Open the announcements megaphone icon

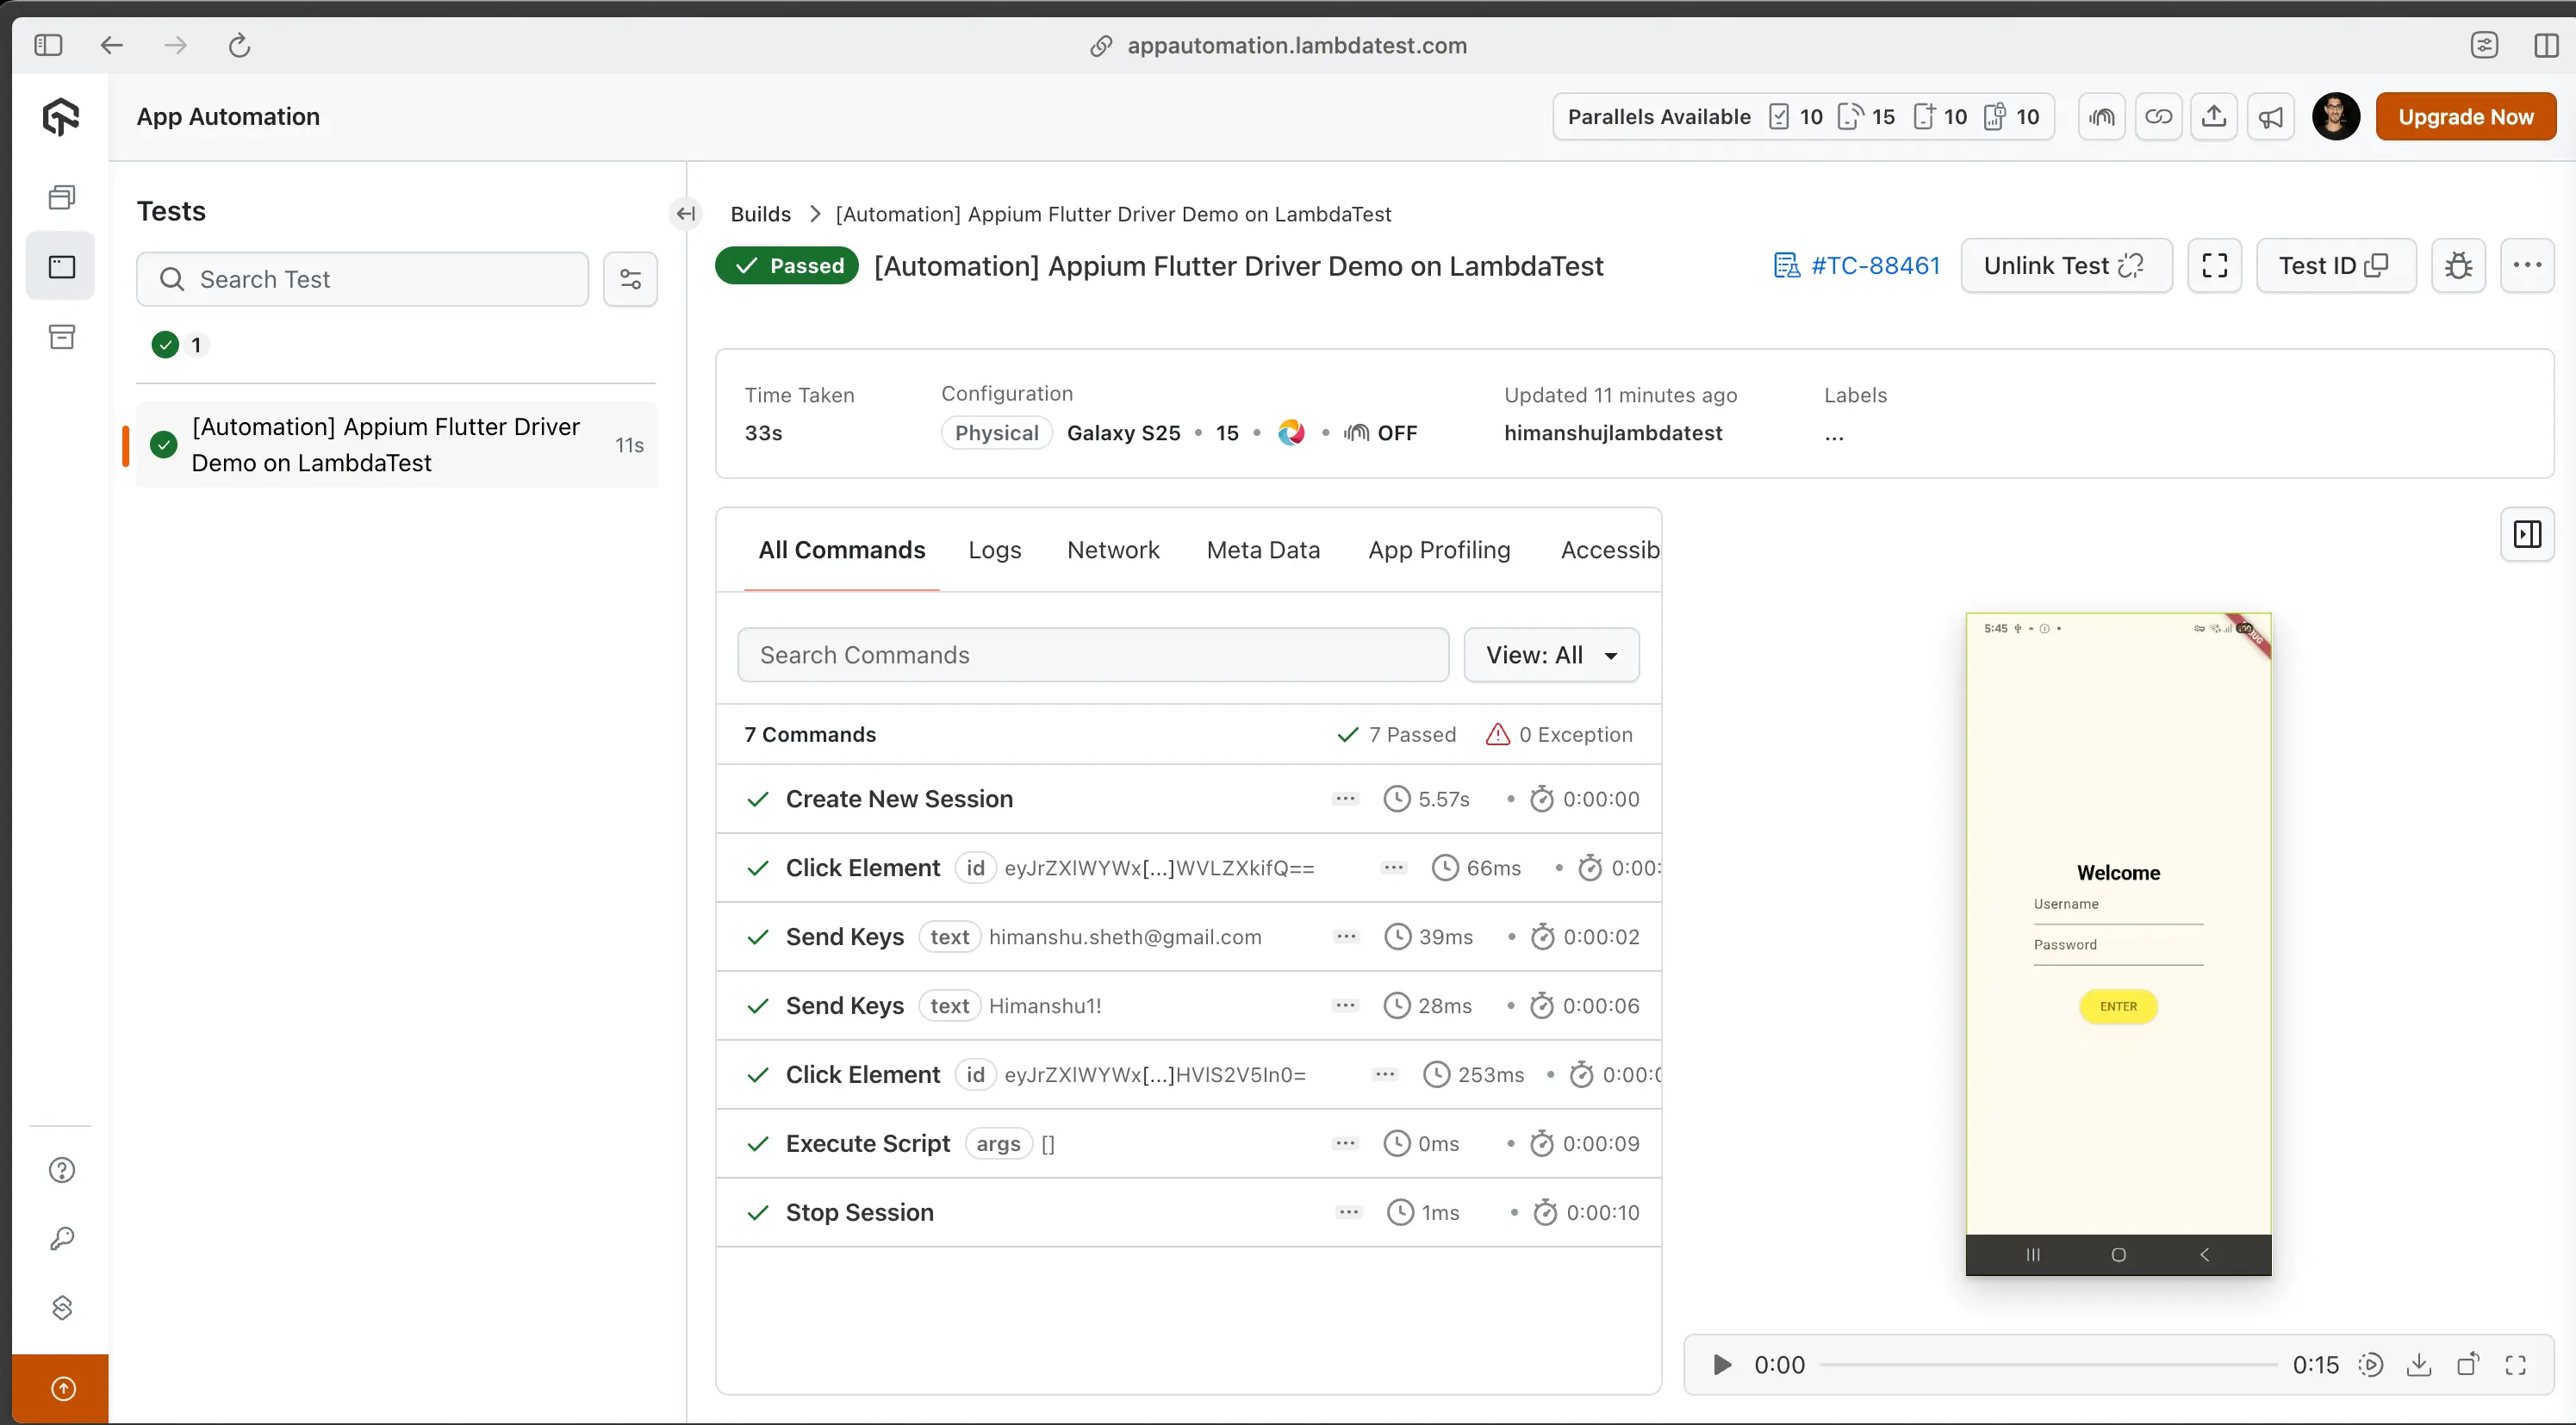(2271, 117)
